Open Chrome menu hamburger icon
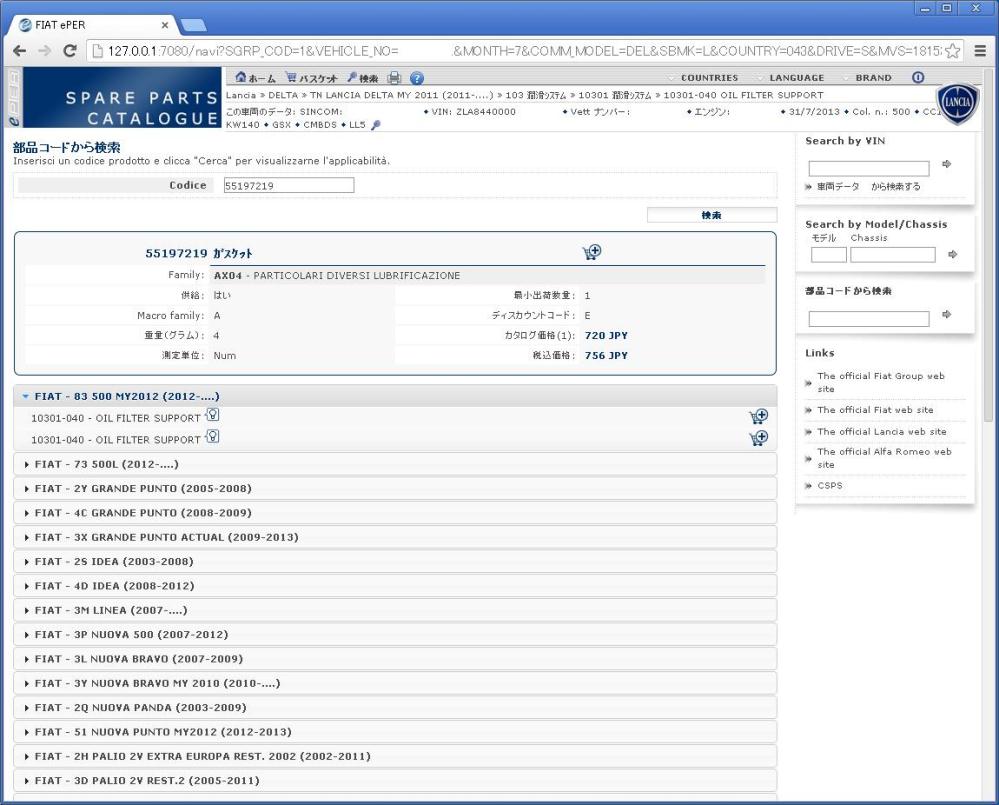The width and height of the screenshot is (999, 805). click(x=980, y=51)
